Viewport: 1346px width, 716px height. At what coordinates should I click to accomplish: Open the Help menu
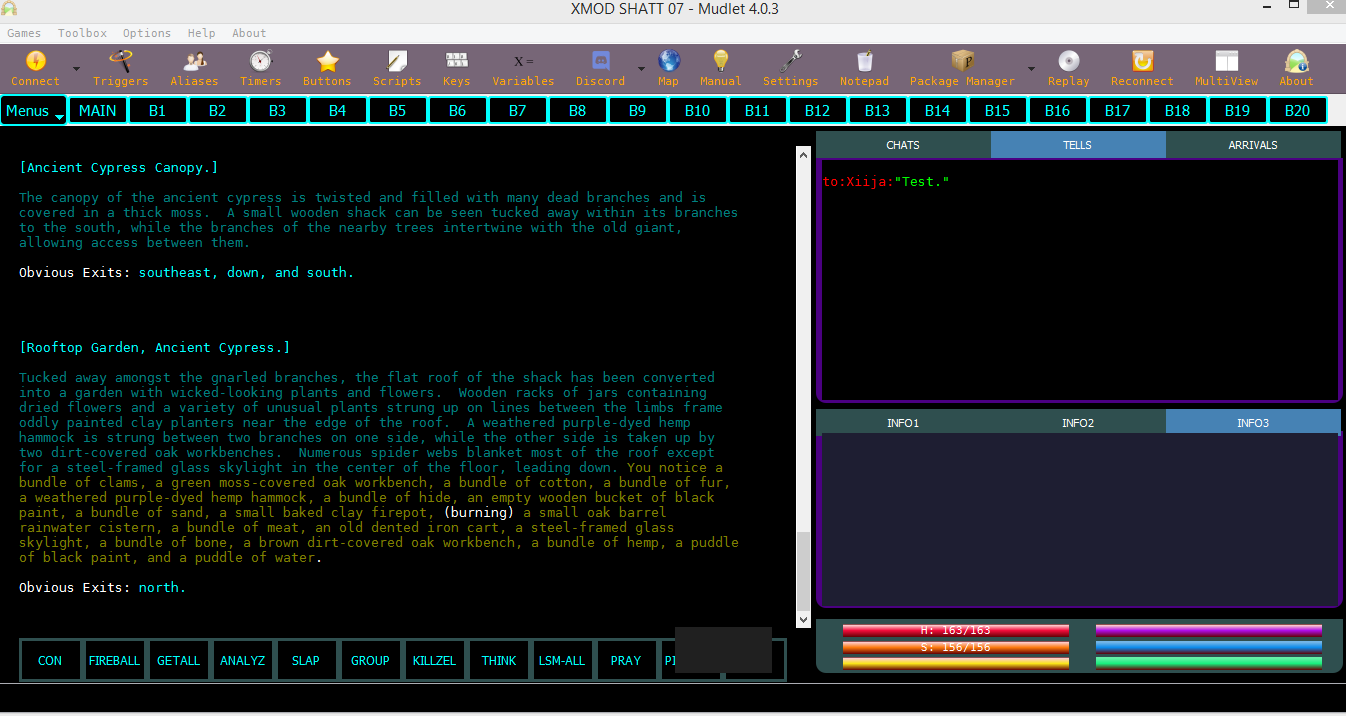coord(201,33)
